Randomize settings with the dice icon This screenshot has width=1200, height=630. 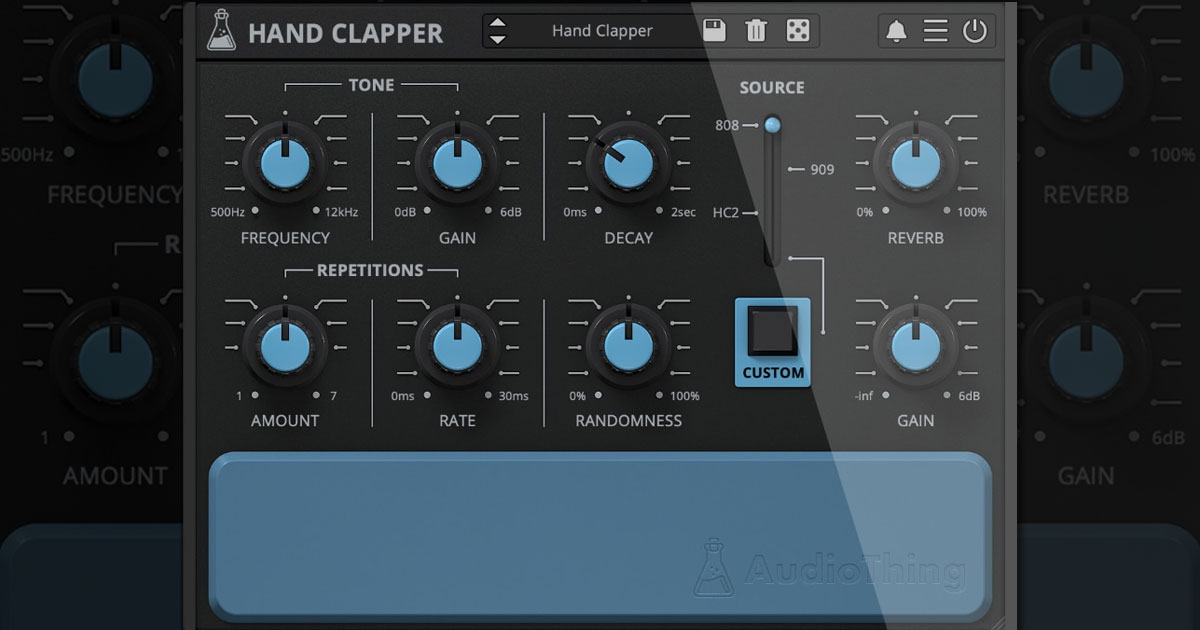(796, 31)
